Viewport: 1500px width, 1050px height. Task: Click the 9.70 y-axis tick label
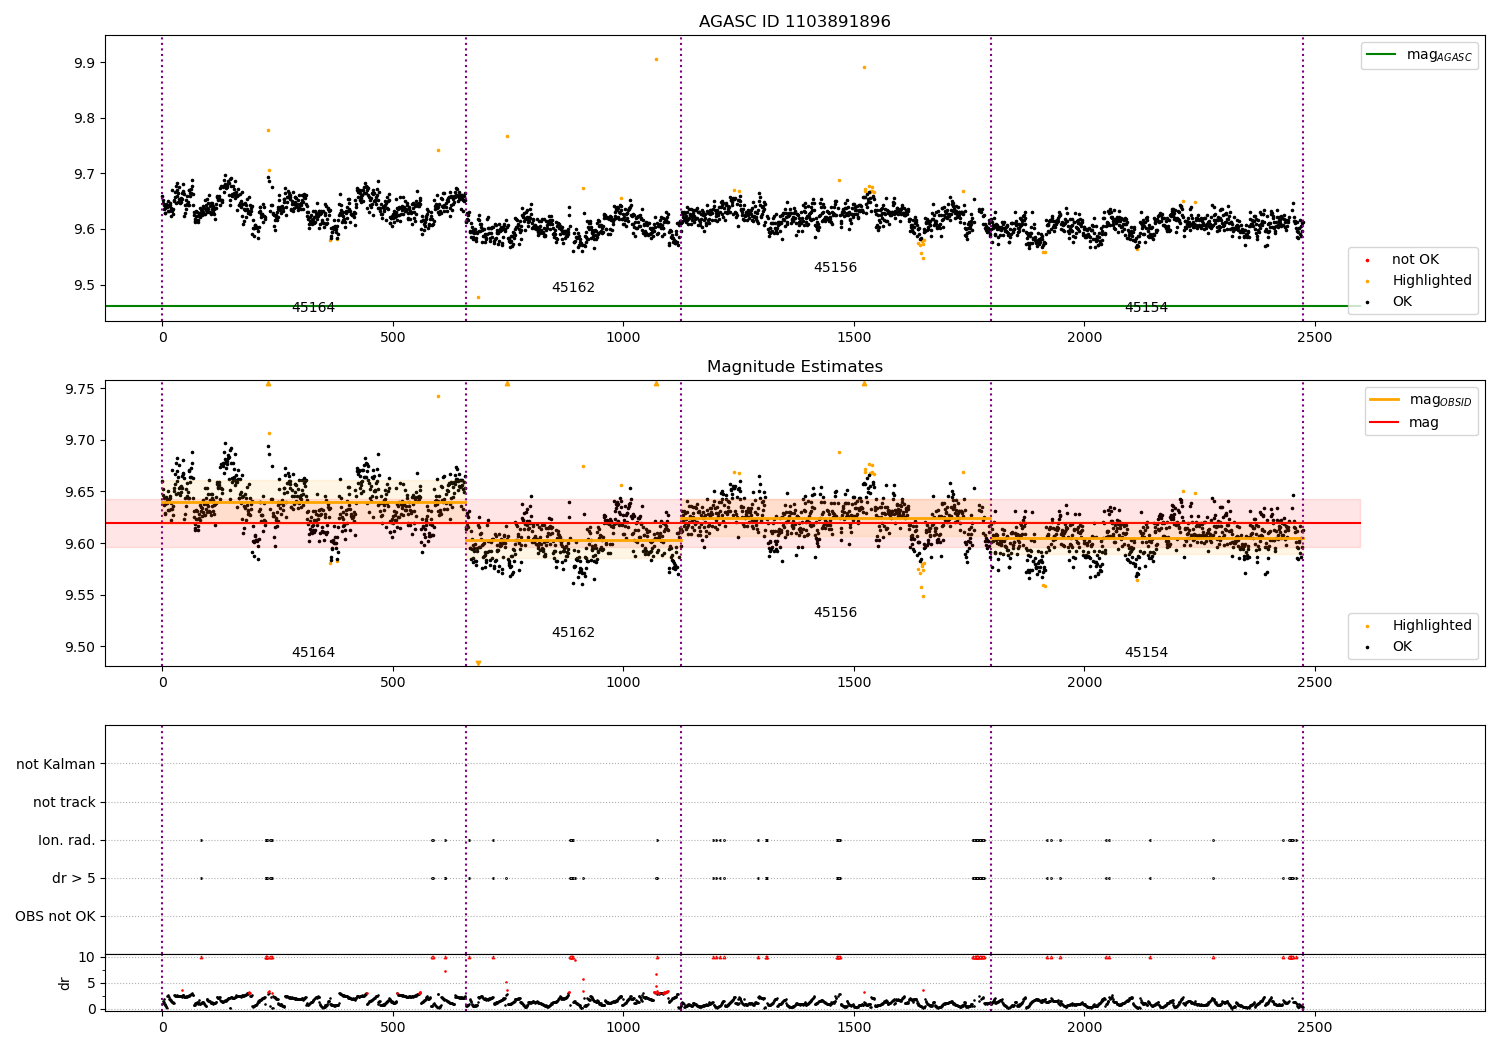81,440
